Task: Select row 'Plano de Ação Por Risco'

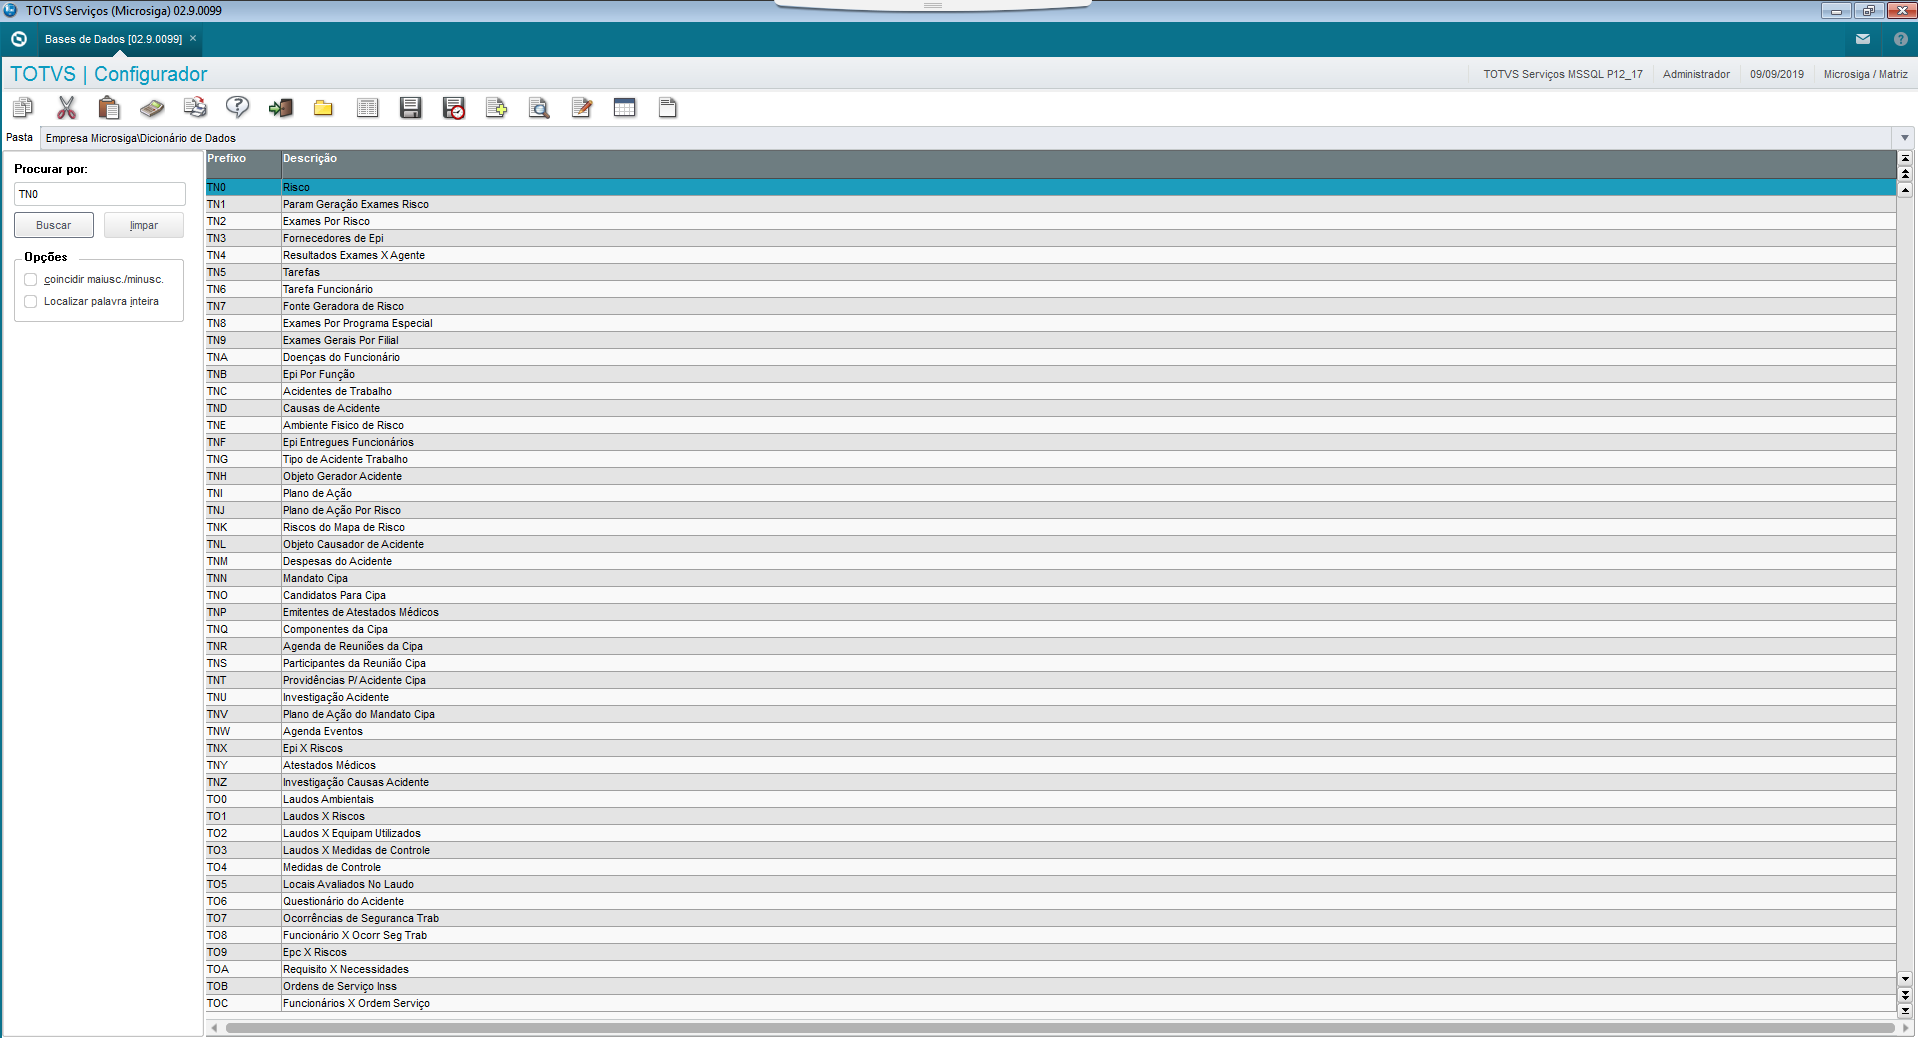Action: coord(1051,510)
